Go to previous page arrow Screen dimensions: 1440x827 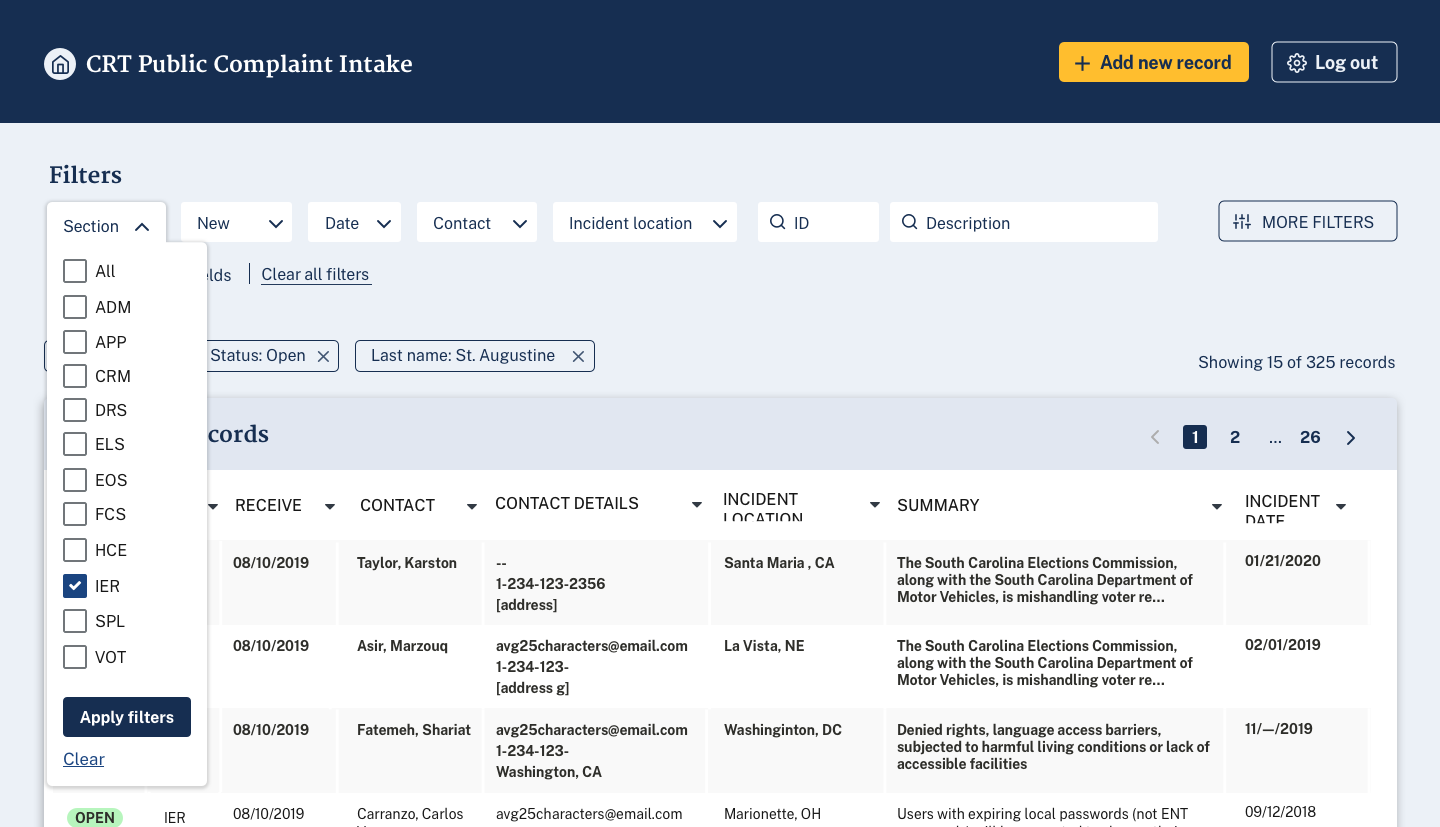(x=1155, y=437)
